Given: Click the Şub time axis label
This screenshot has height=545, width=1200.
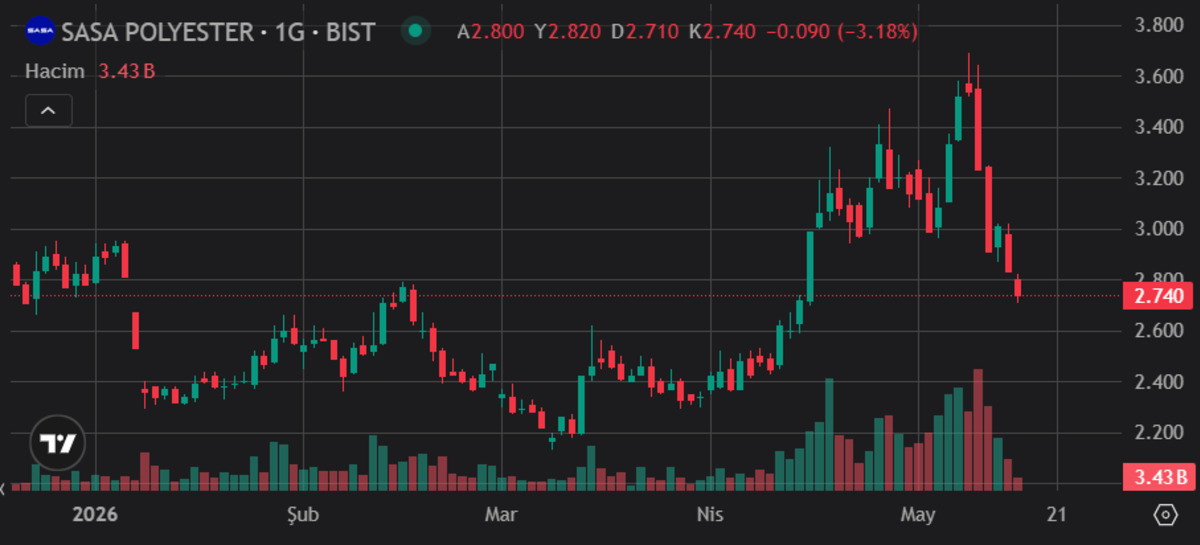Looking at the screenshot, I should click(x=302, y=515).
